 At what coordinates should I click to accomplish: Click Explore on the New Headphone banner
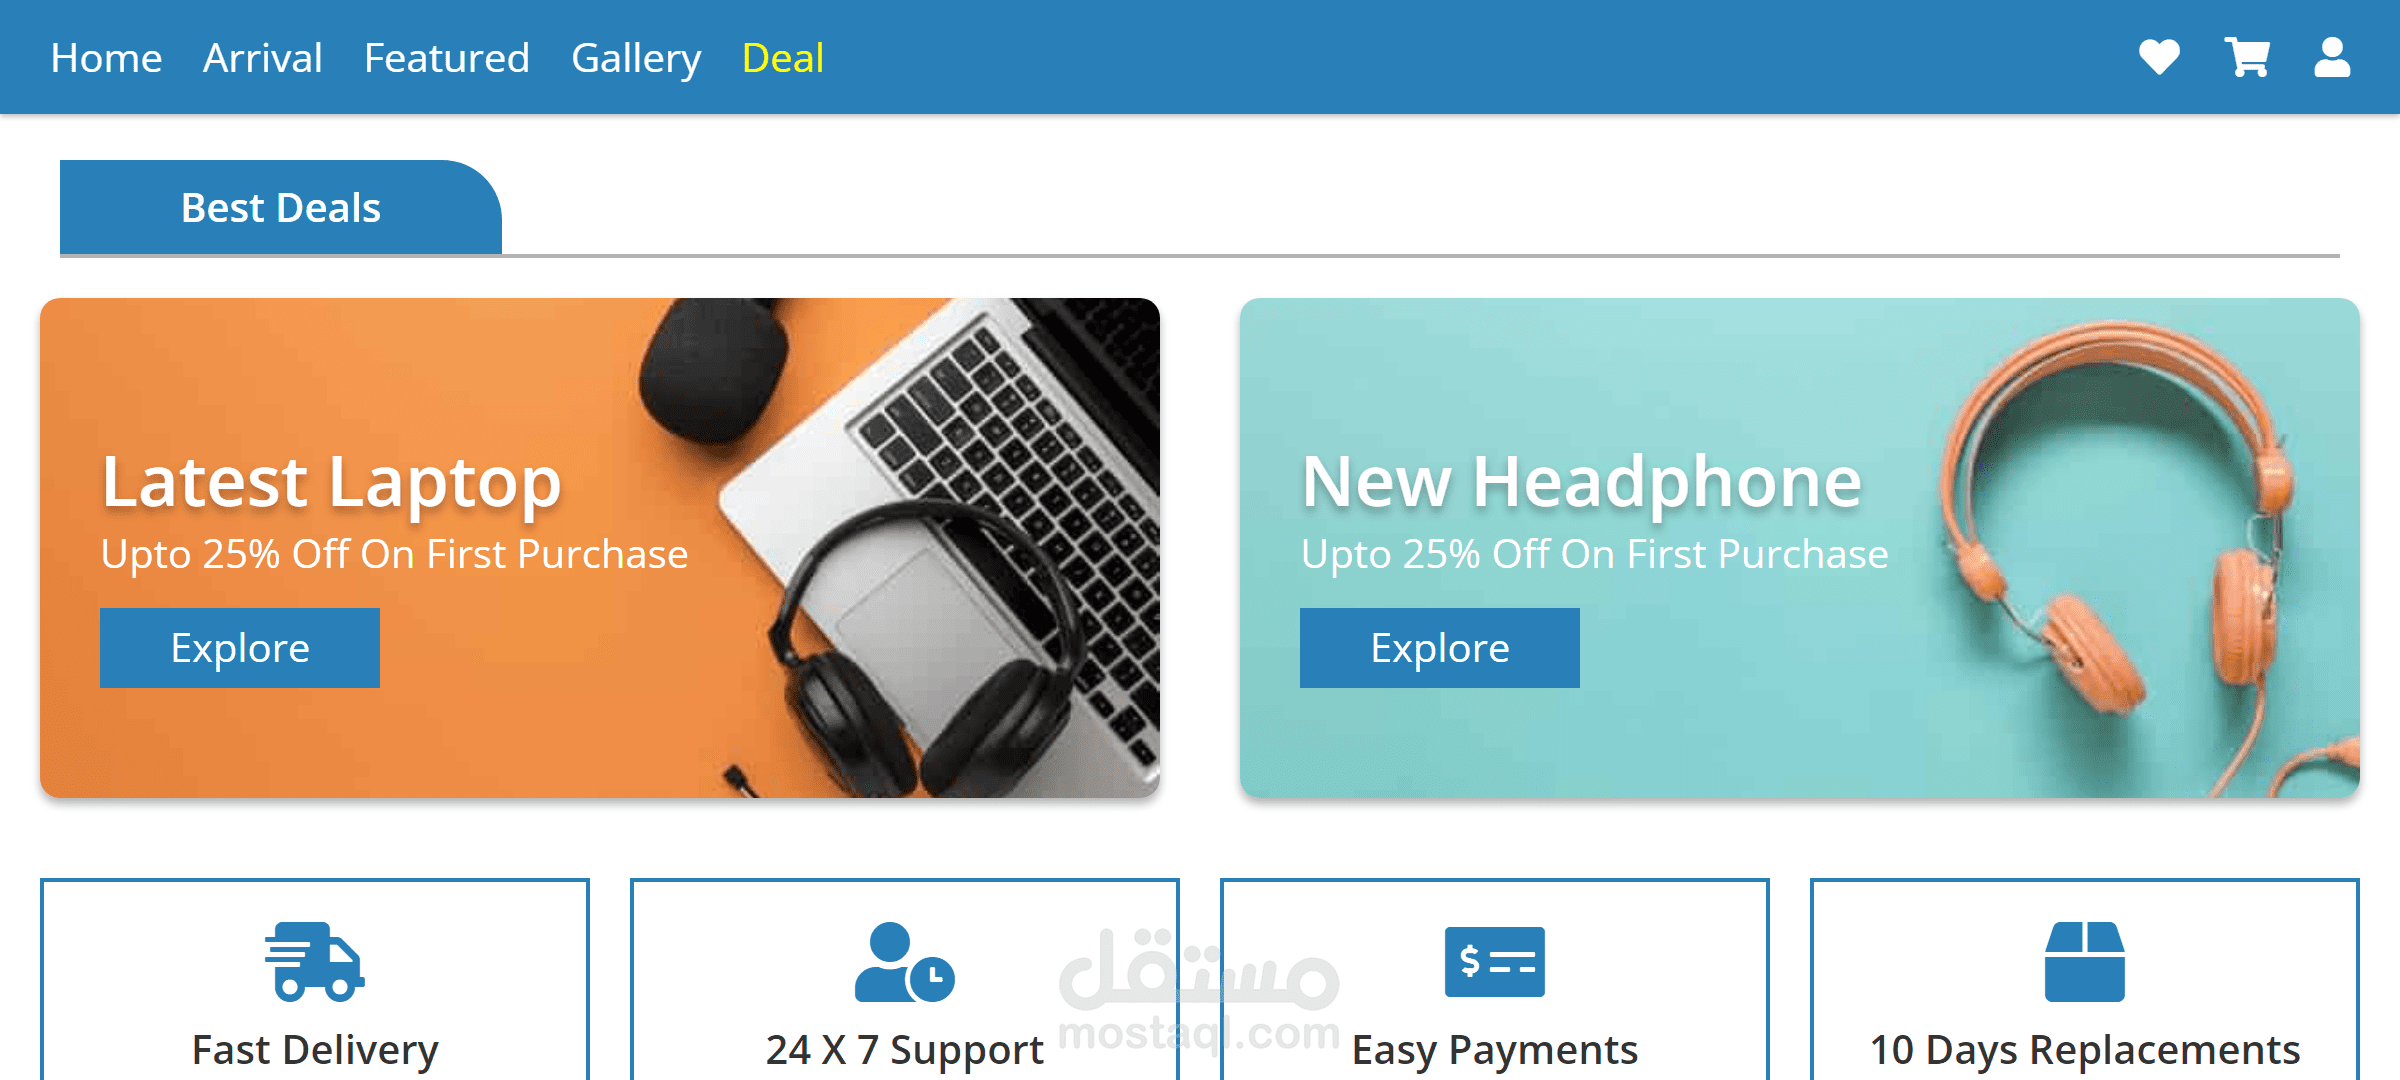[x=1440, y=648]
